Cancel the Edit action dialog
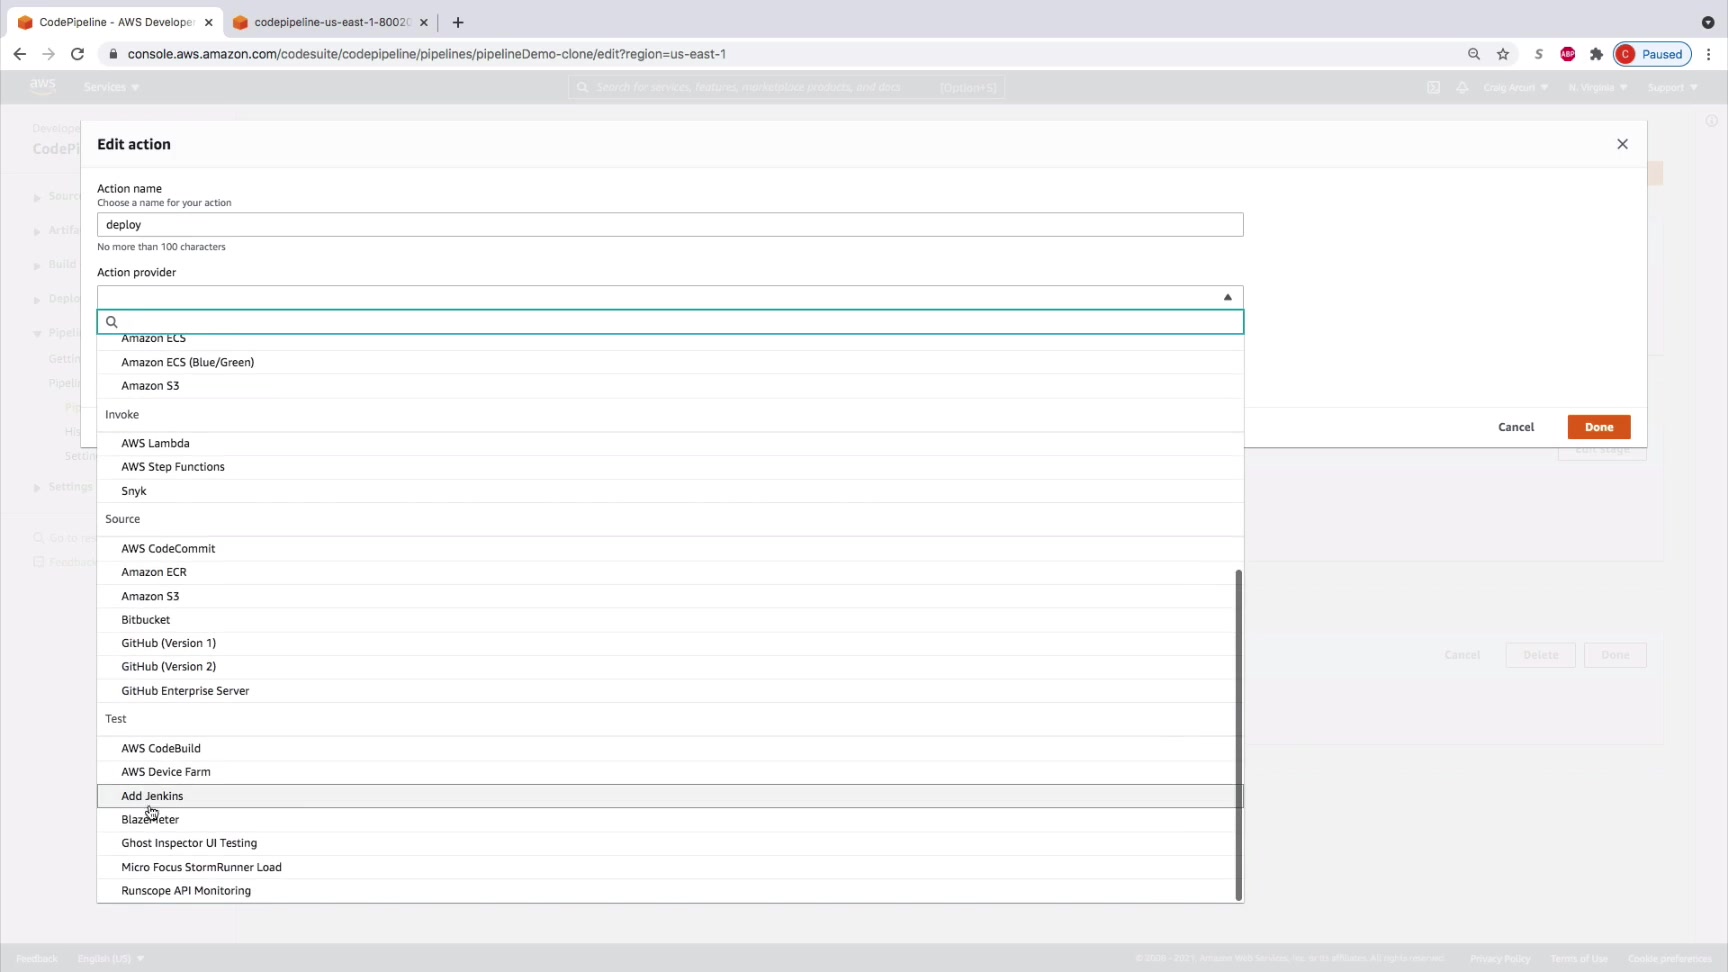 (x=1516, y=427)
